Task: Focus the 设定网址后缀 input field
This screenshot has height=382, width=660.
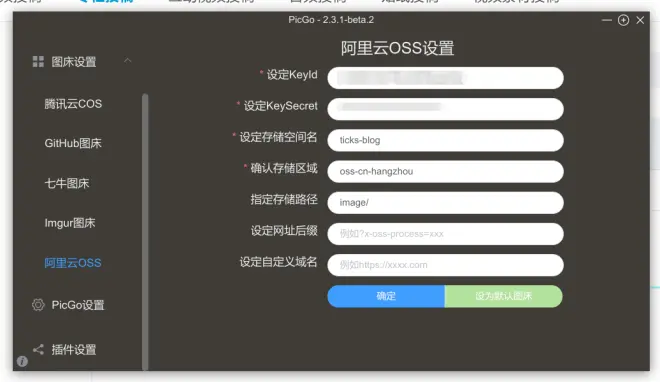Action: coord(445,234)
